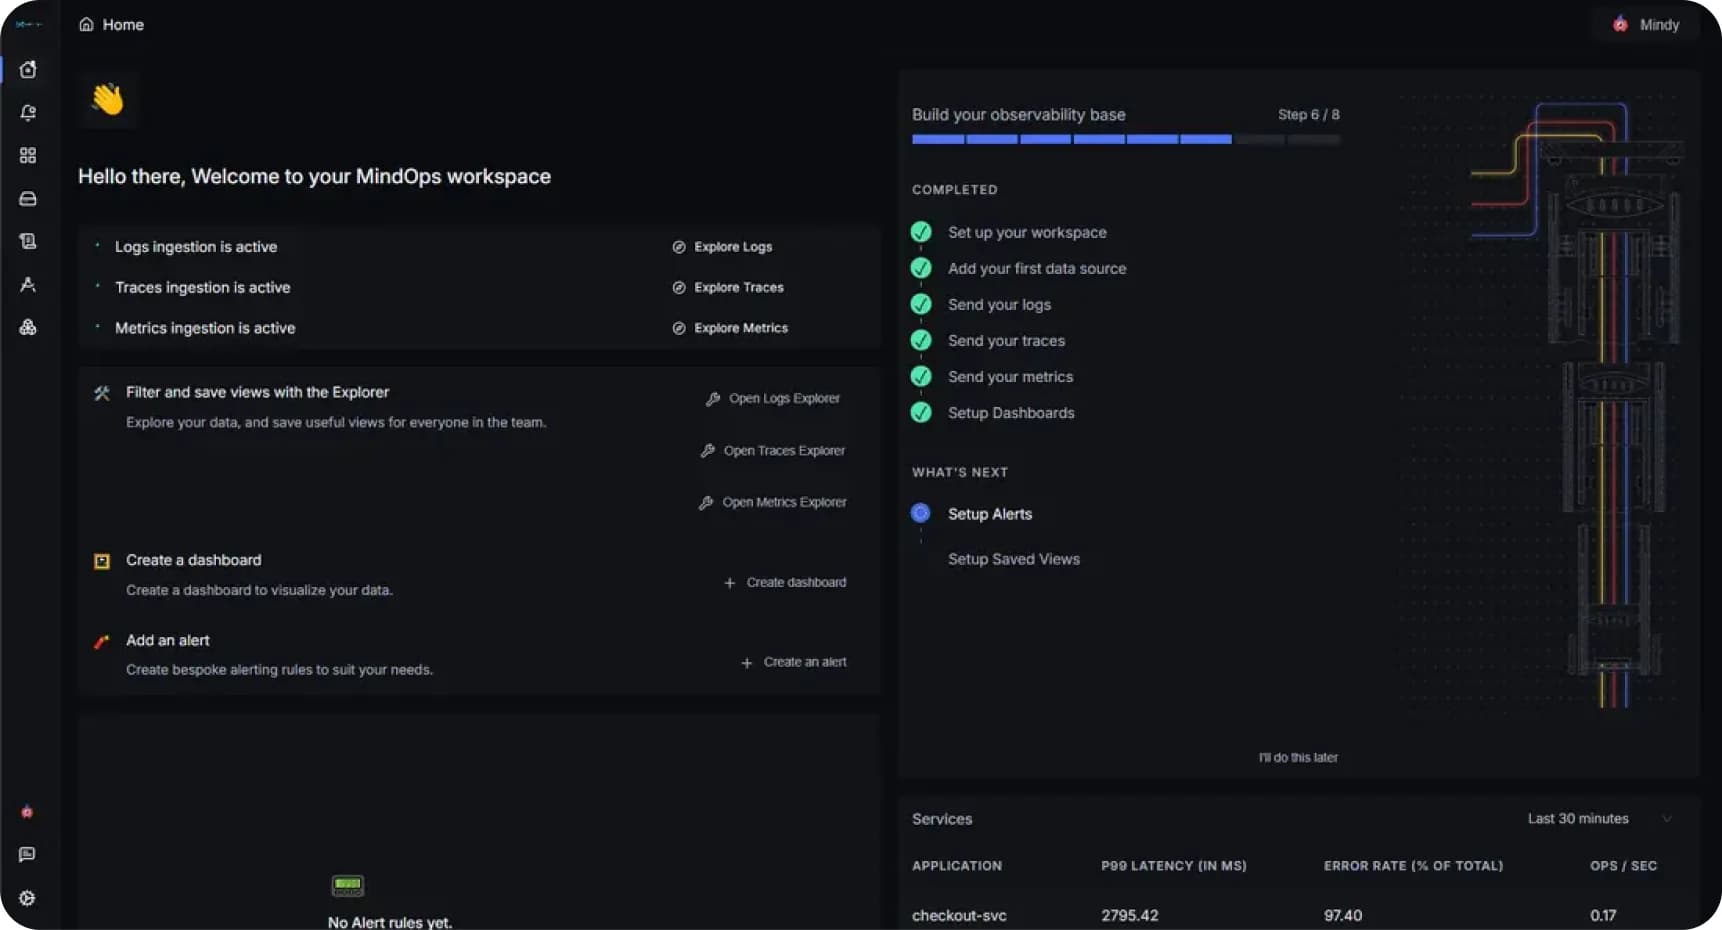Screen dimensions: 1722x930
Task: Click the waving hand emoji
Action: click(x=107, y=99)
